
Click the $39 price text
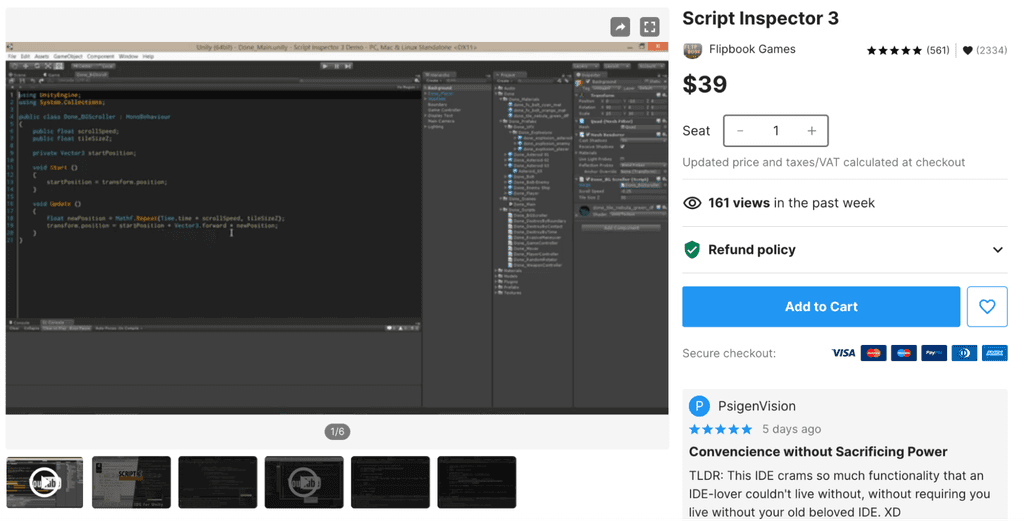pos(705,84)
